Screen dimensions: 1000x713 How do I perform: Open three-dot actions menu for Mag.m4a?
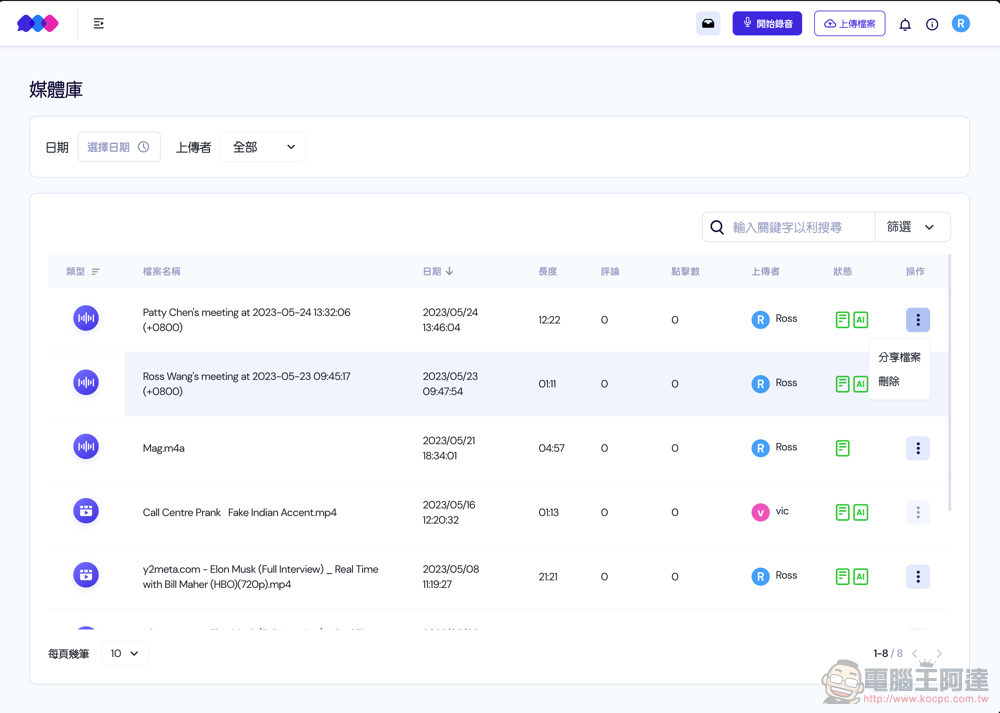pos(918,448)
